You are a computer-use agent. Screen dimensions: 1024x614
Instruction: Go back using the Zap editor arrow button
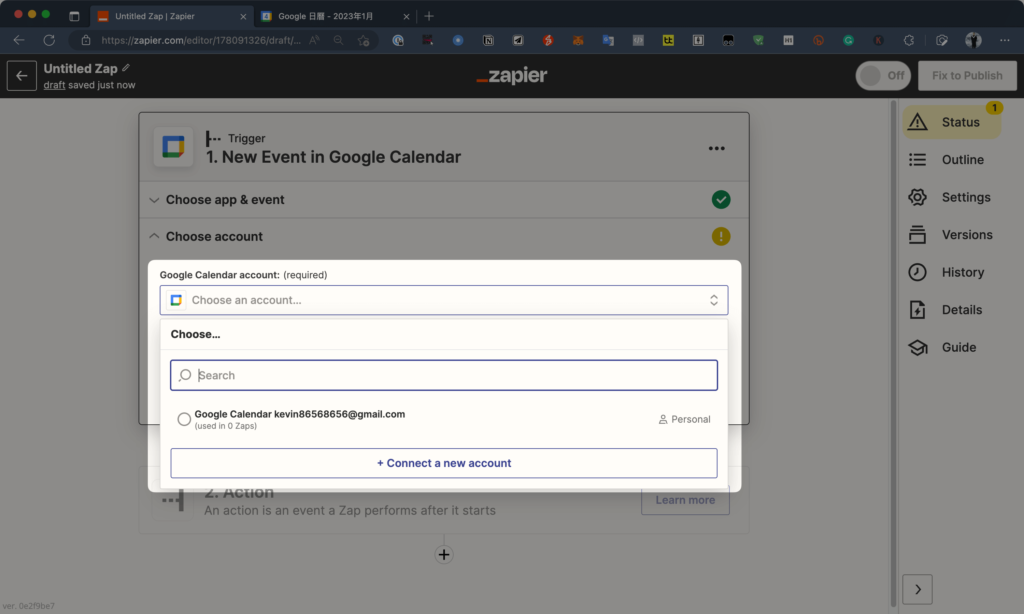click(x=22, y=76)
